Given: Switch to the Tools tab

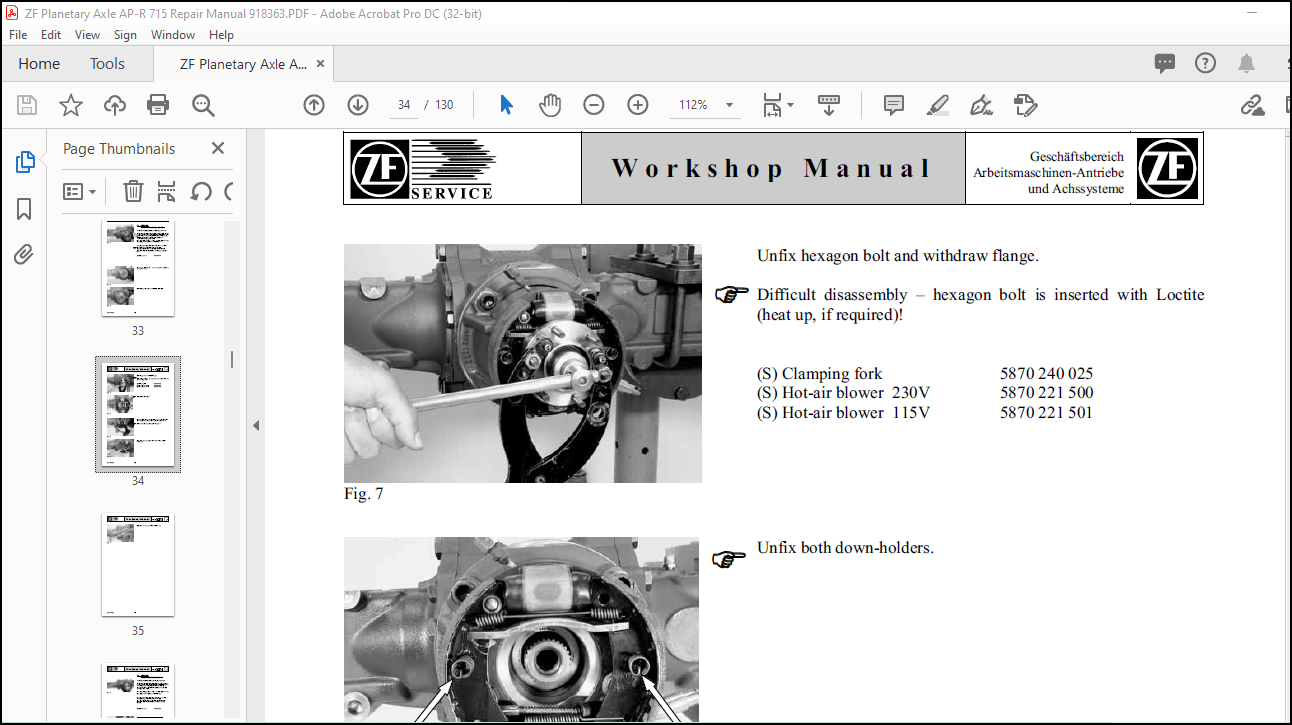Looking at the screenshot, I should 107,64.
